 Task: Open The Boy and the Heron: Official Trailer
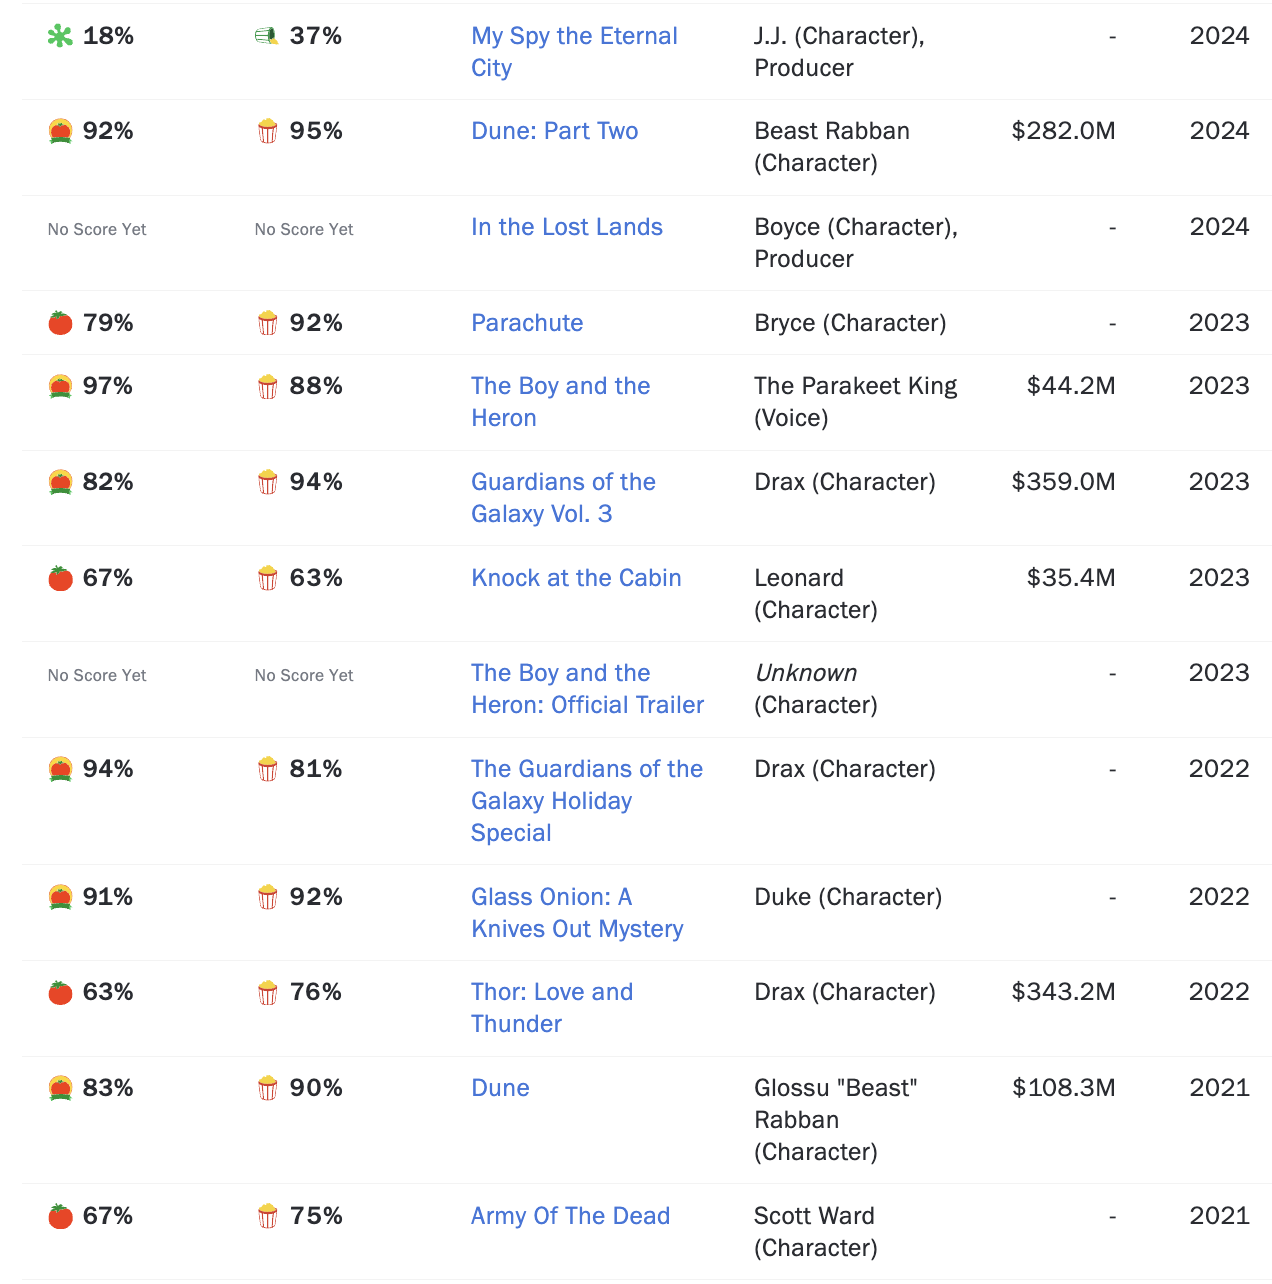587,689
